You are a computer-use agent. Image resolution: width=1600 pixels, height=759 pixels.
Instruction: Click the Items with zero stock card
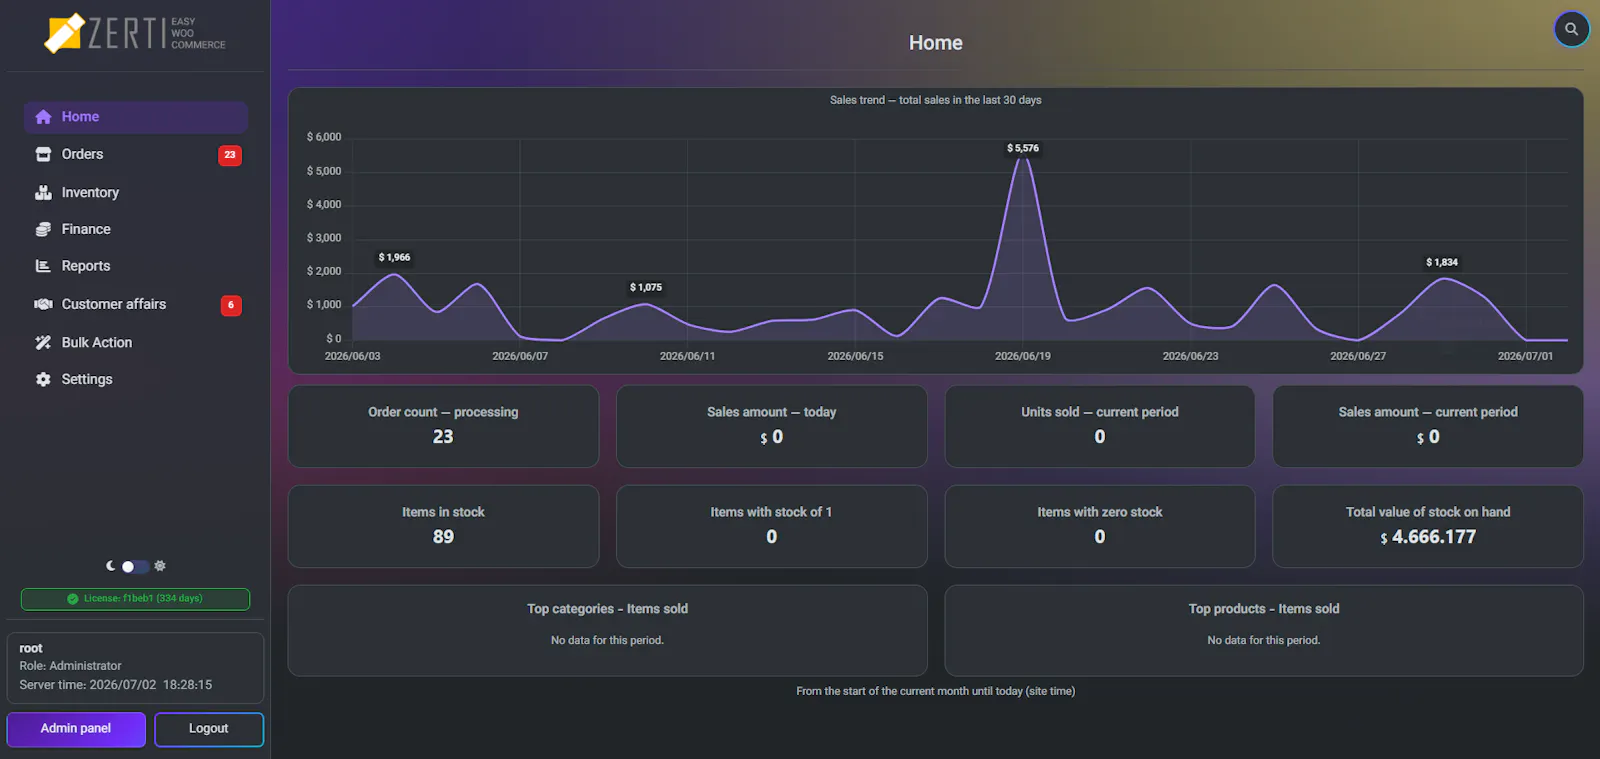(x=1100, y=526)
